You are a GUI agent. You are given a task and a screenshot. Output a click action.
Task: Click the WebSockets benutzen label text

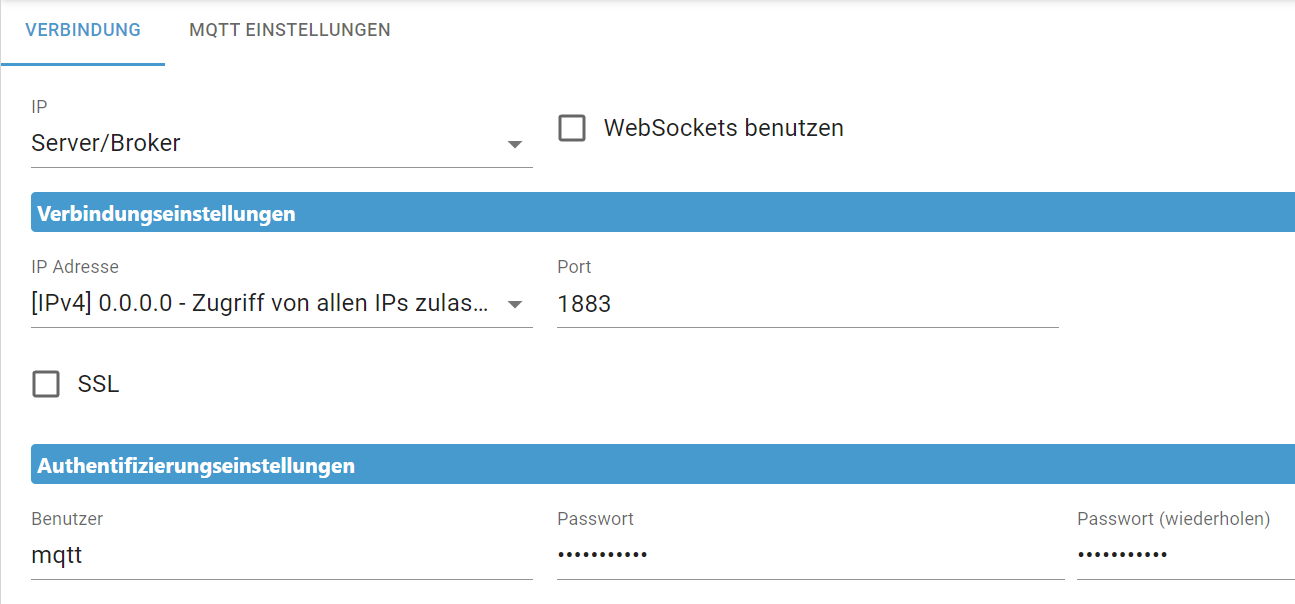click(x=723, y=129)
